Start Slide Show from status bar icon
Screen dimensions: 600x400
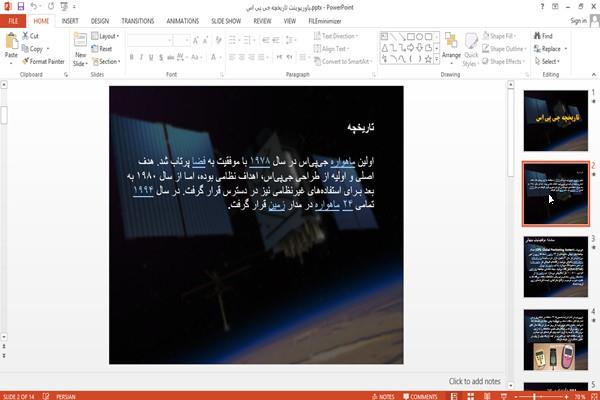click(504, 396)
